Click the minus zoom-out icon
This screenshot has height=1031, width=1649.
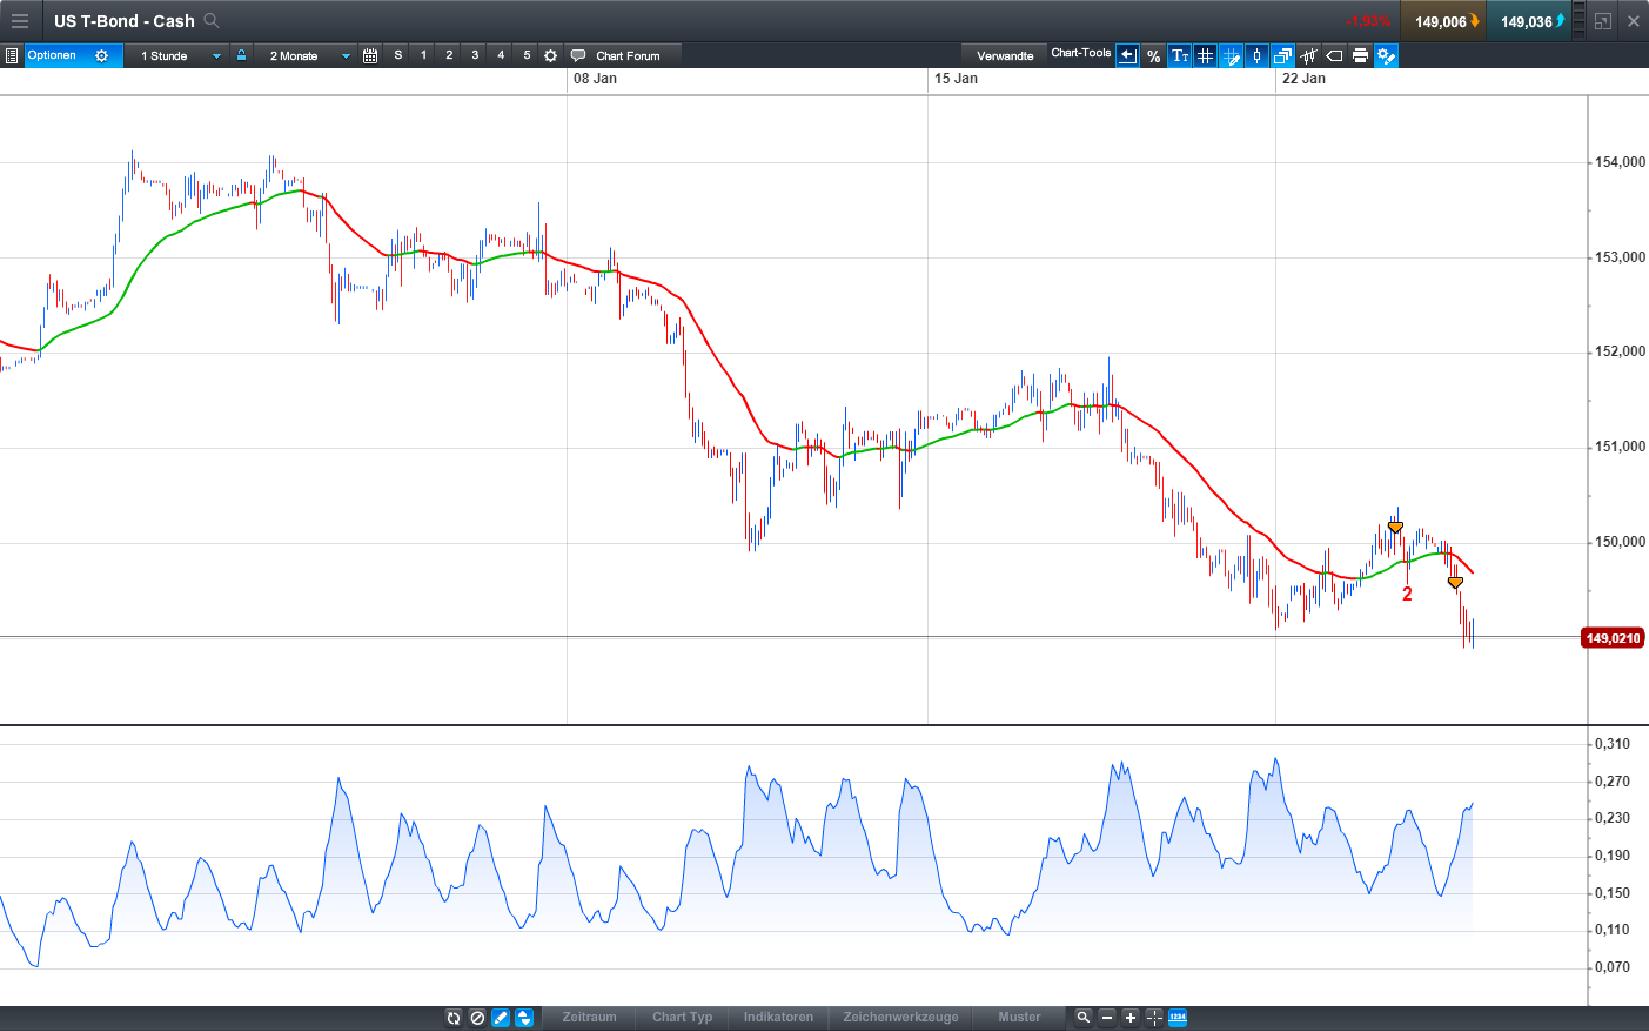[x=1107, y=1017]
